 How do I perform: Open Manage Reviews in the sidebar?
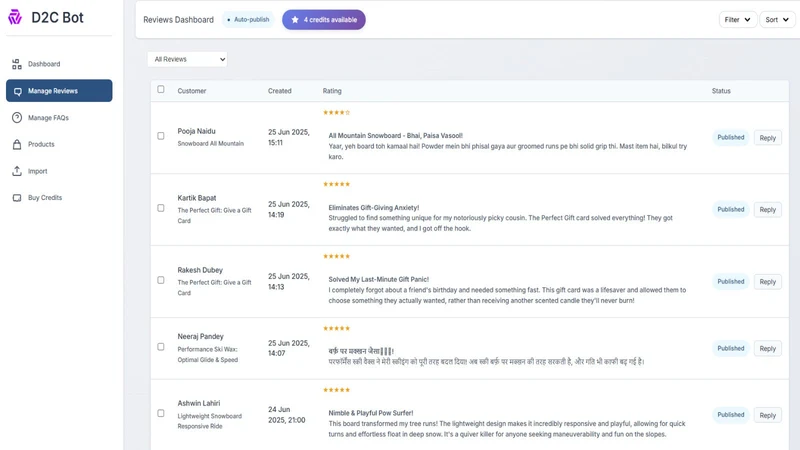[59, 91]
